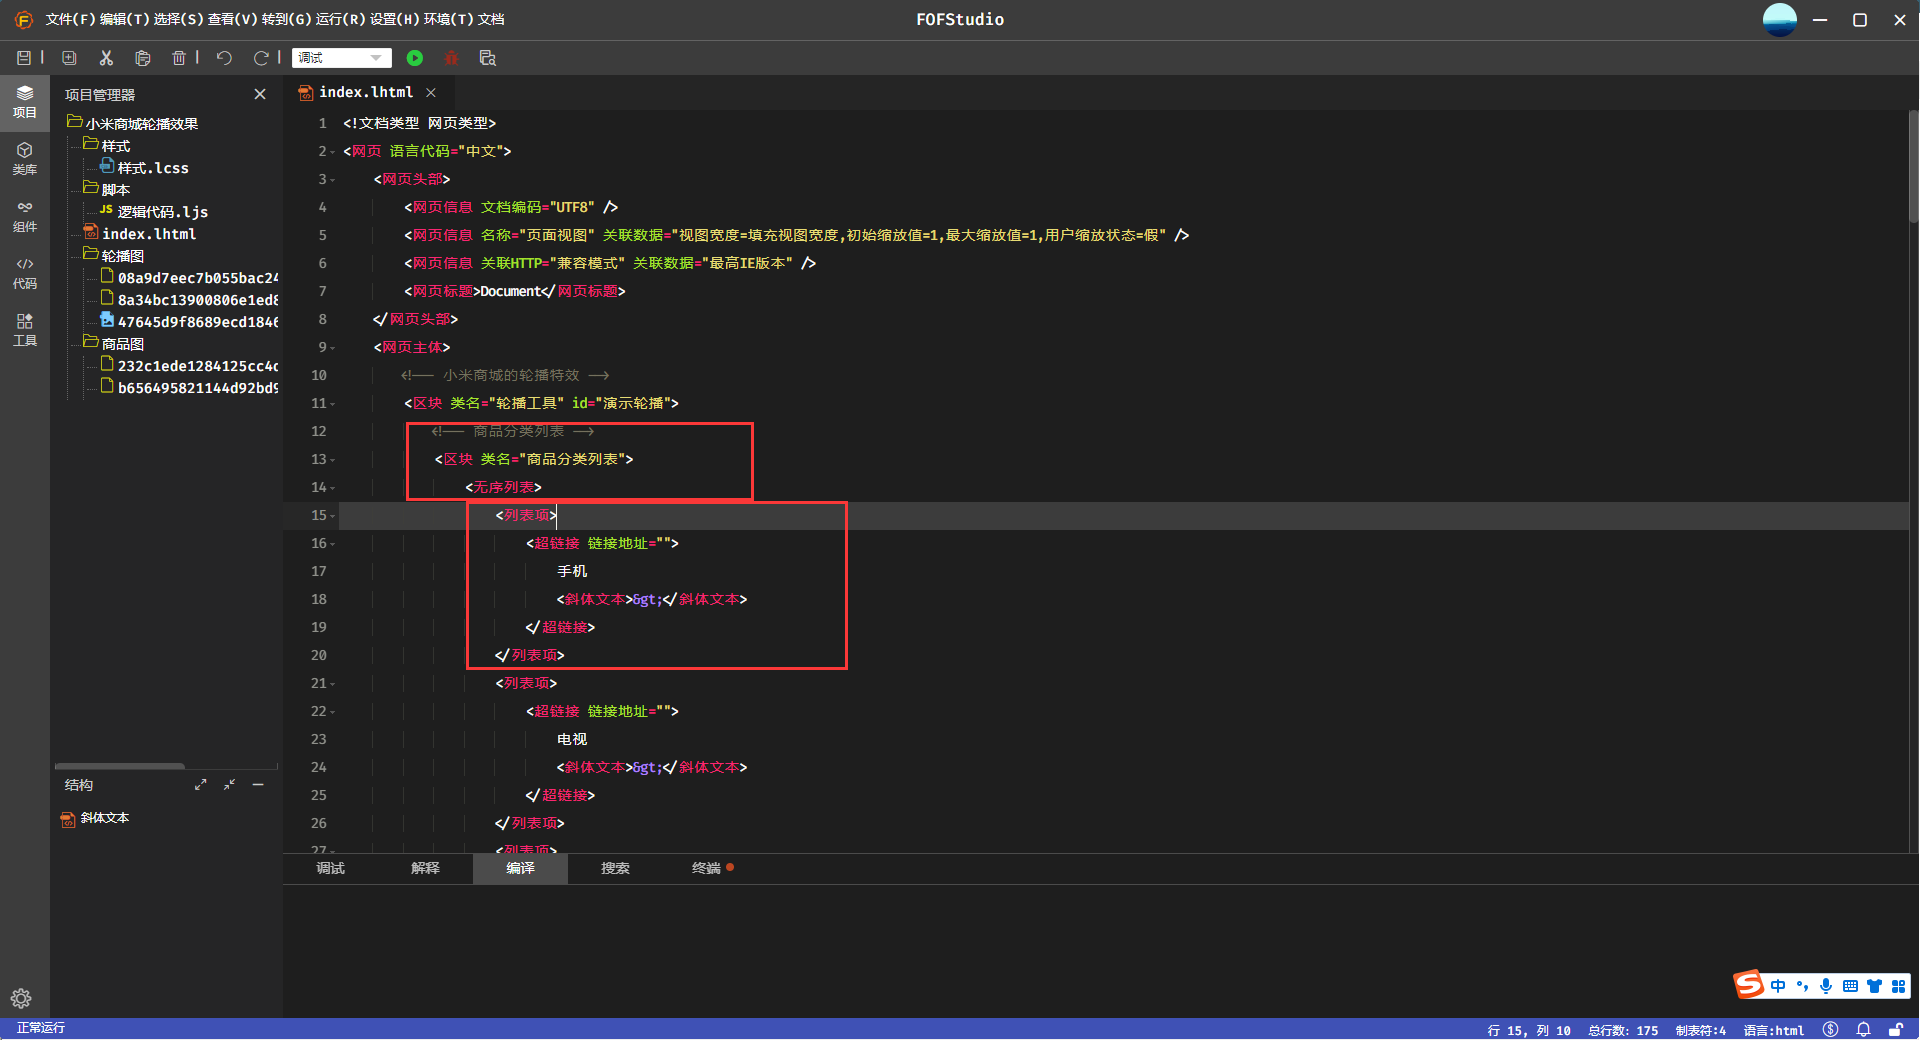Collapse the 商品图 folder
Image resolution: width=1920 pixels, height=1040 pixels.
pyautogui.click(x=90, y=342)
